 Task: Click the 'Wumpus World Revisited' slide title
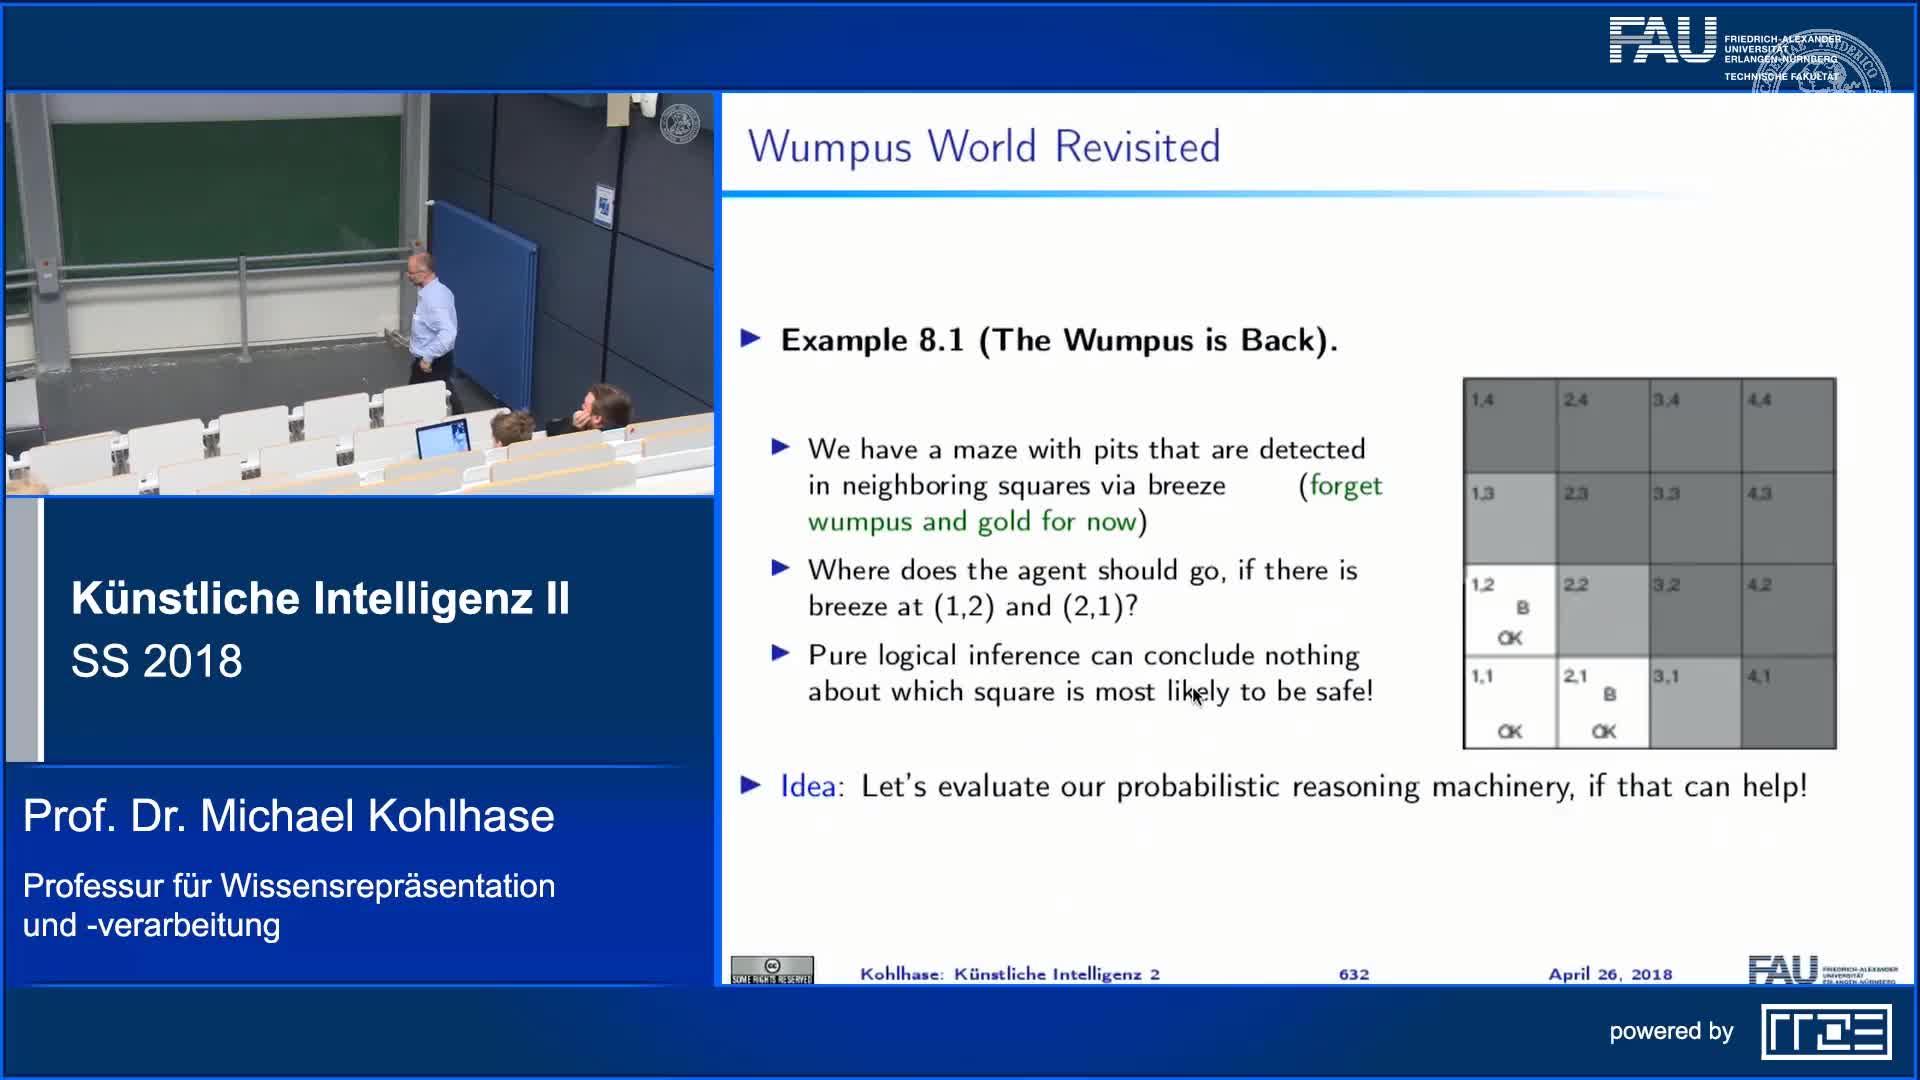tap(984, 147)
